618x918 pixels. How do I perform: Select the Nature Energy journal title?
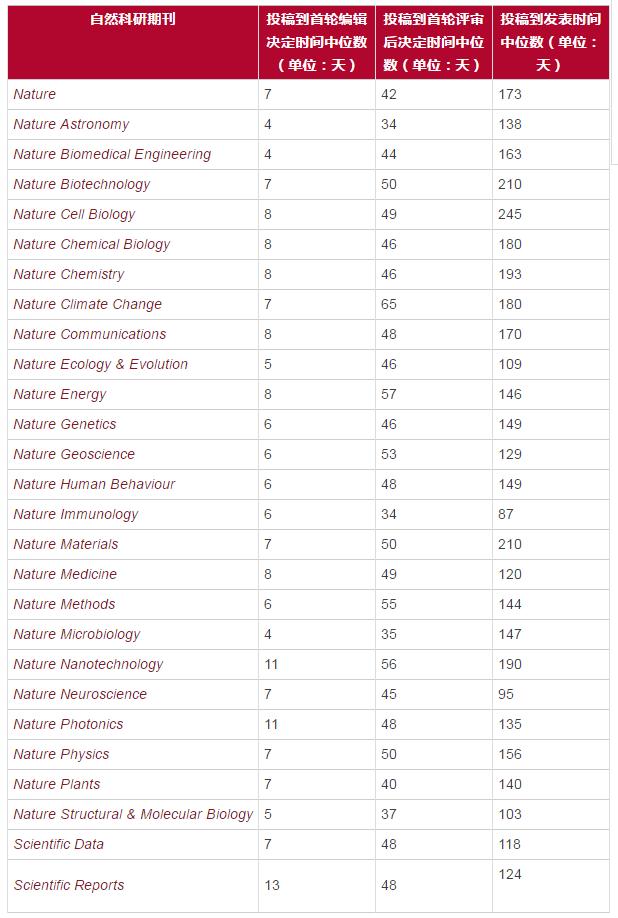click(x=60, y=395)
